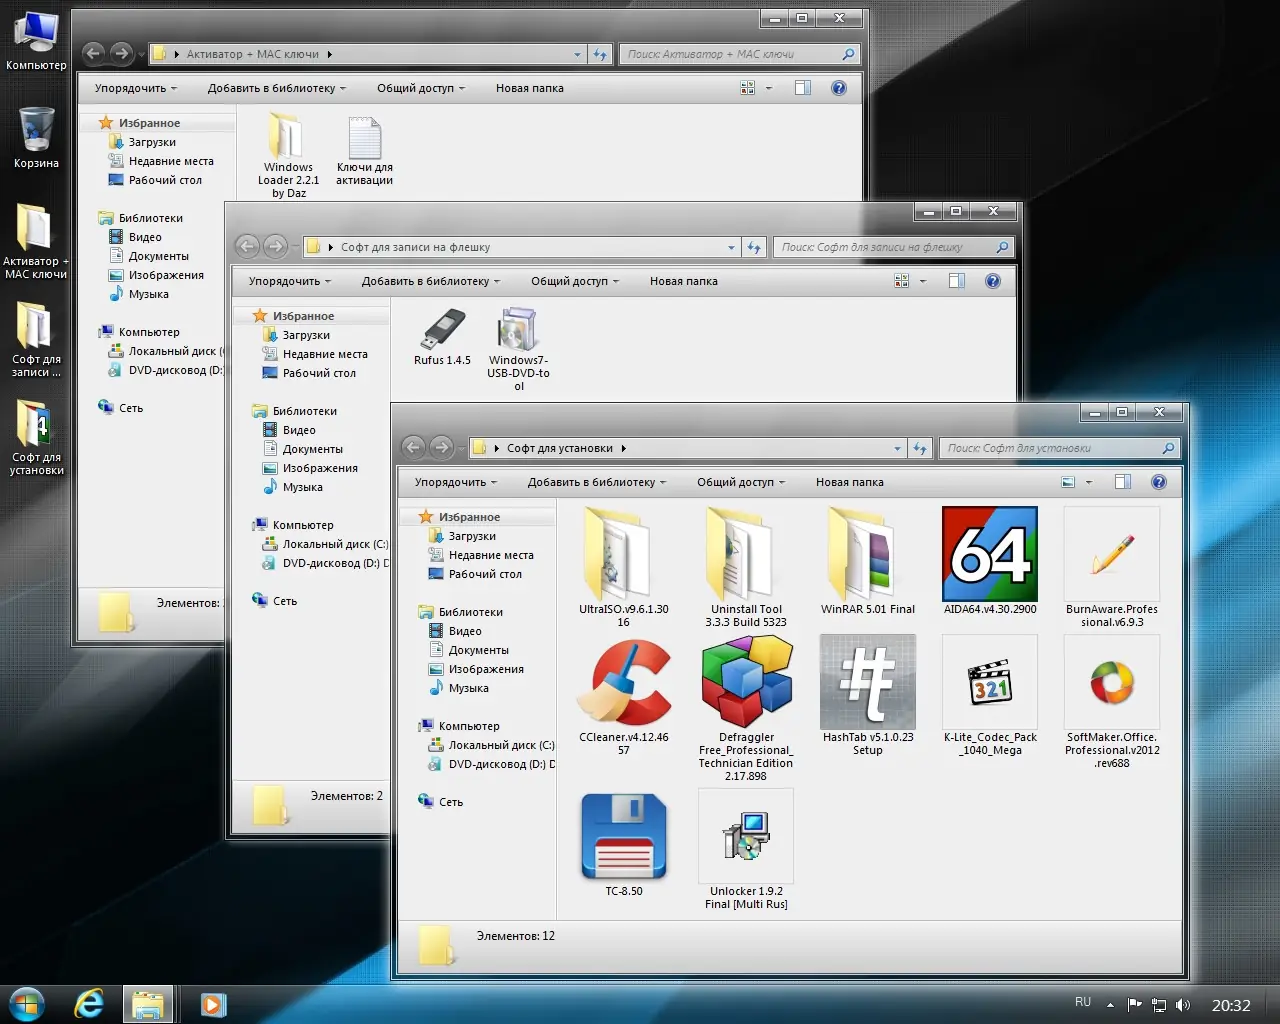The image size is (1280, 1024).
Task: Click Новая папка in Активатор + MAC ключи window
Action: click(x=529, y=88)
